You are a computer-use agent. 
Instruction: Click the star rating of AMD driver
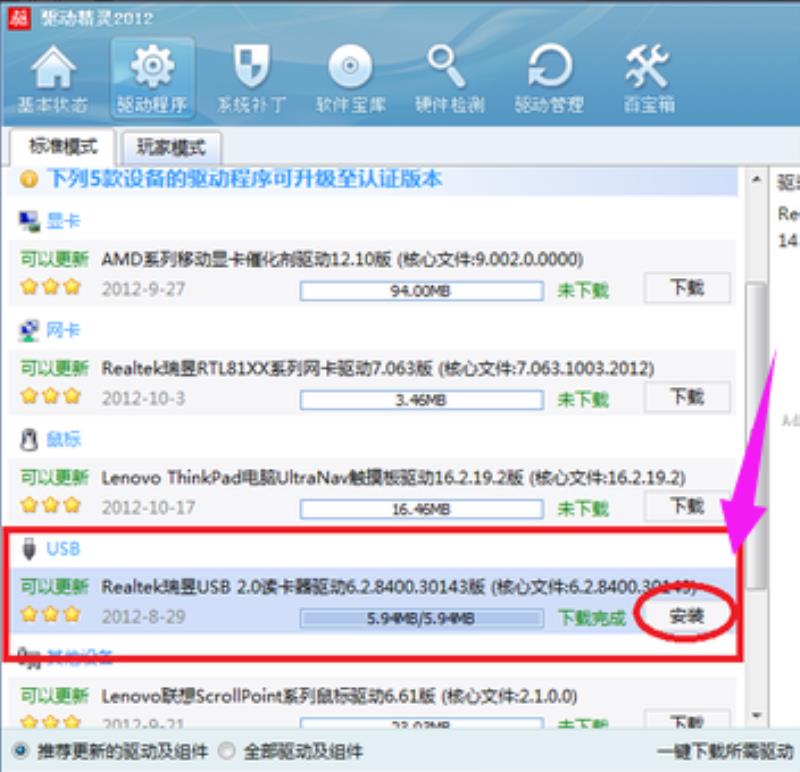[51, 287]
